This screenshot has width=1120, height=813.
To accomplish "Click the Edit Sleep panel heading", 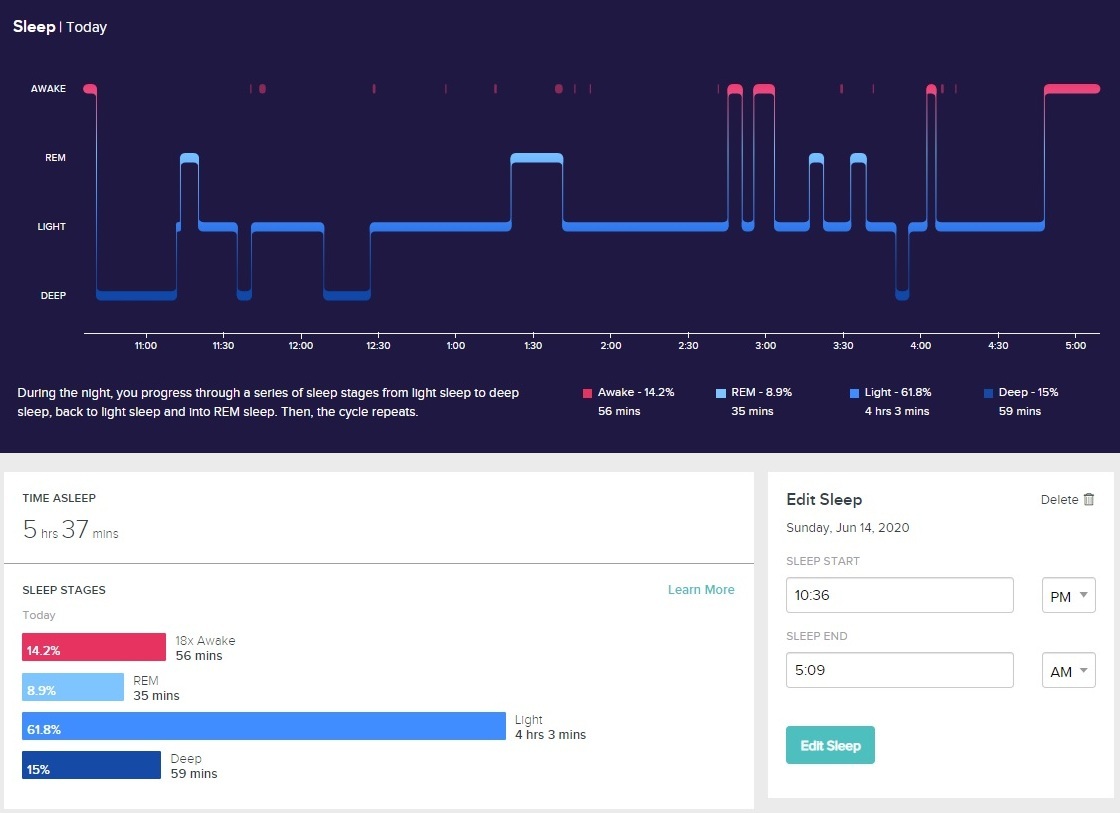I will point(824,499).
